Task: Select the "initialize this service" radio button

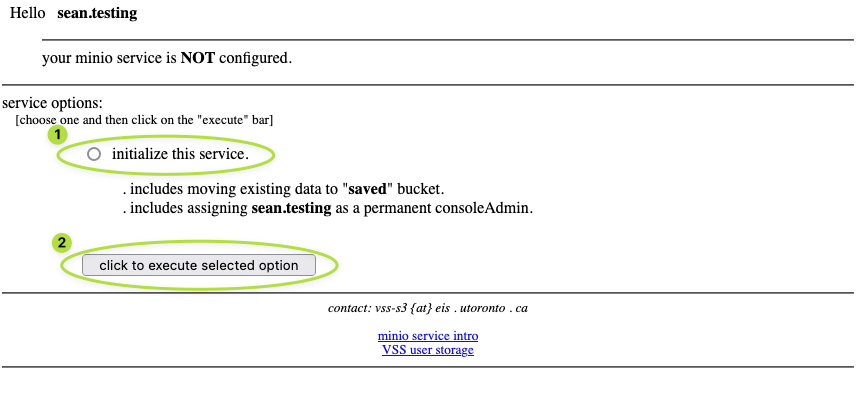Action: point(94,154)
